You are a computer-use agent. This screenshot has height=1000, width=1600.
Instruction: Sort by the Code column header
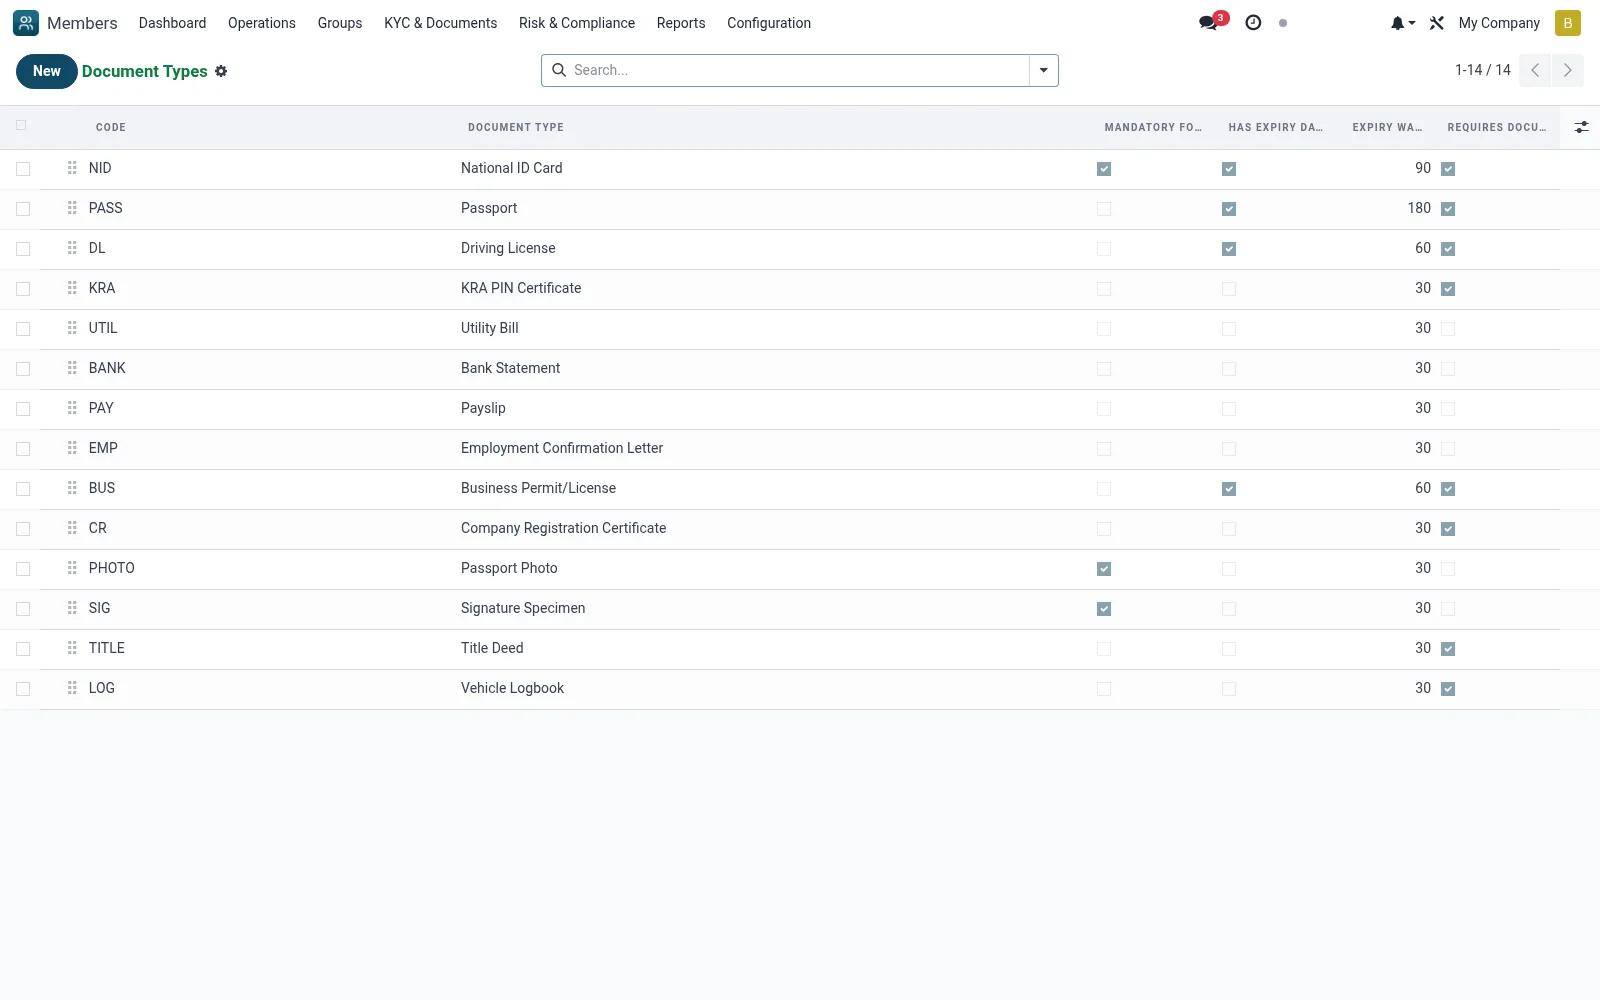(111, 127)
